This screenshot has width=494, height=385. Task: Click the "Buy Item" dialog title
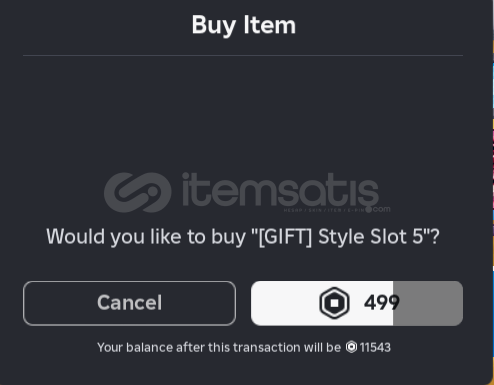244,25
